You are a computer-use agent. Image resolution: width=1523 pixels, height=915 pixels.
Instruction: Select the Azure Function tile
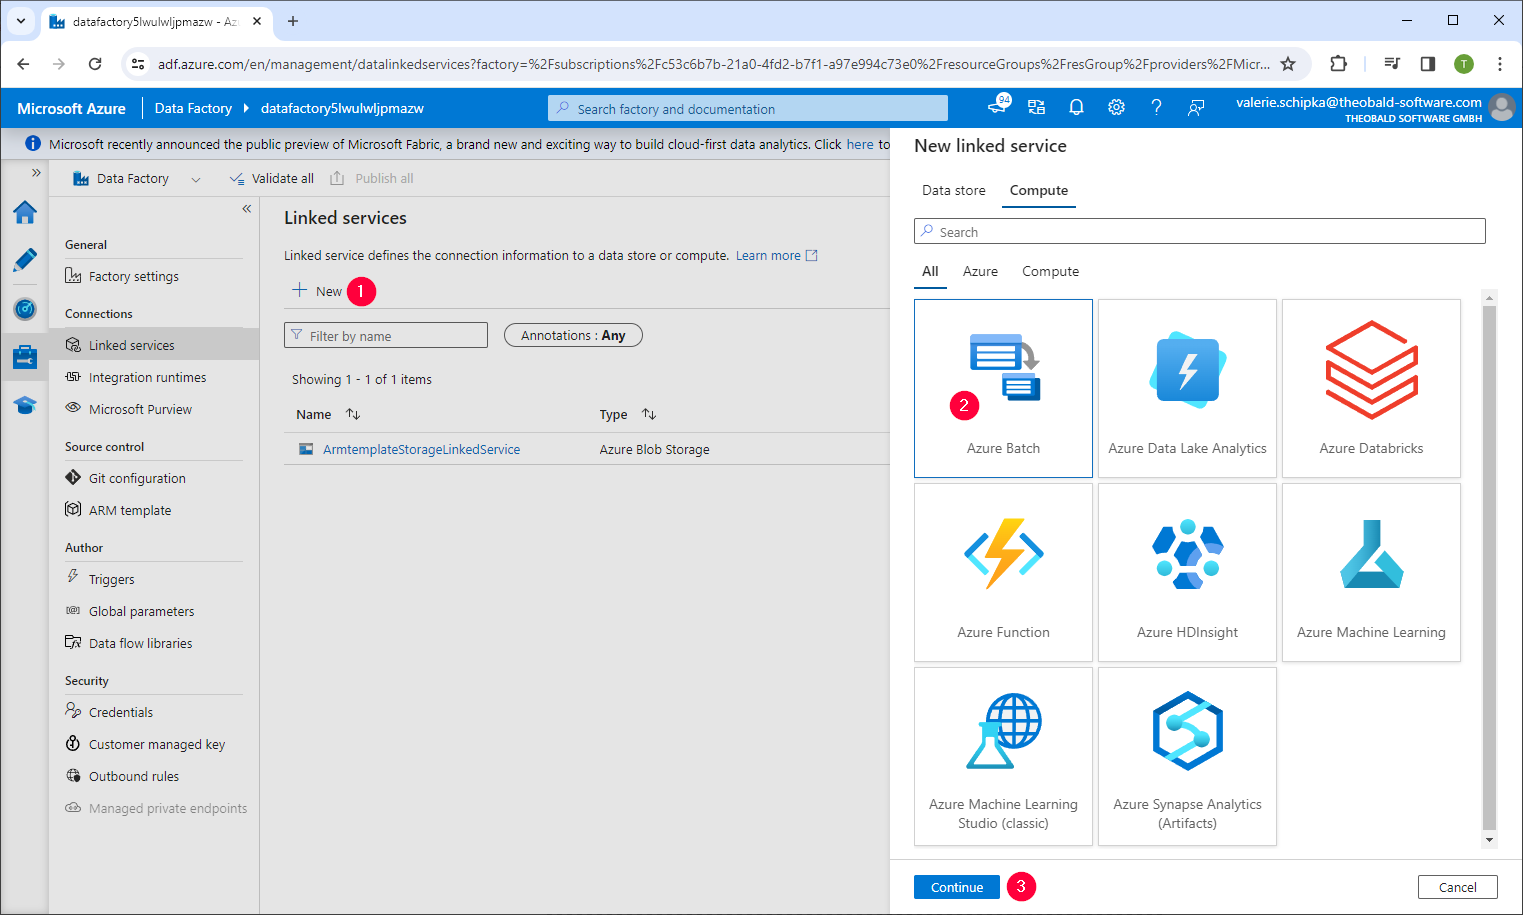click(x=1003, y=572)
